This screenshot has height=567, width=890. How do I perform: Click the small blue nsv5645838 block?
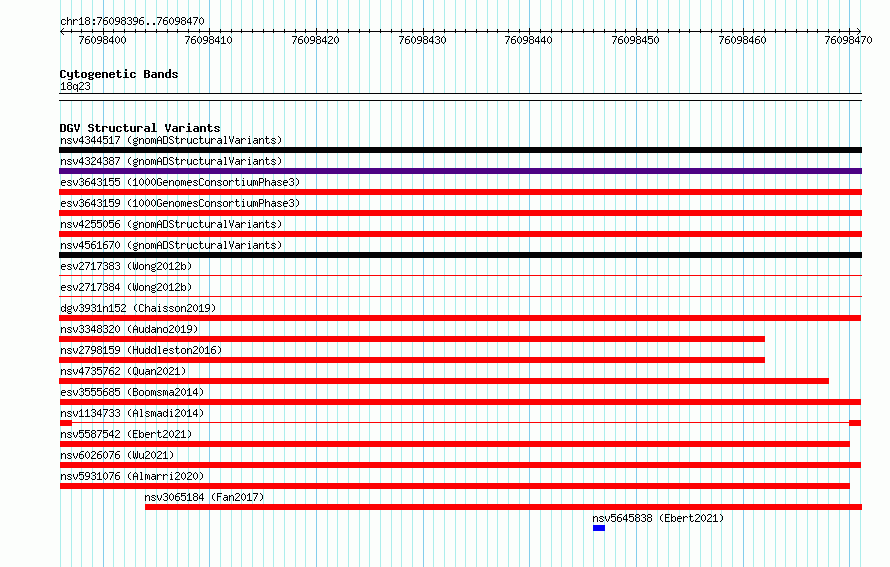[x=599, y=528]
